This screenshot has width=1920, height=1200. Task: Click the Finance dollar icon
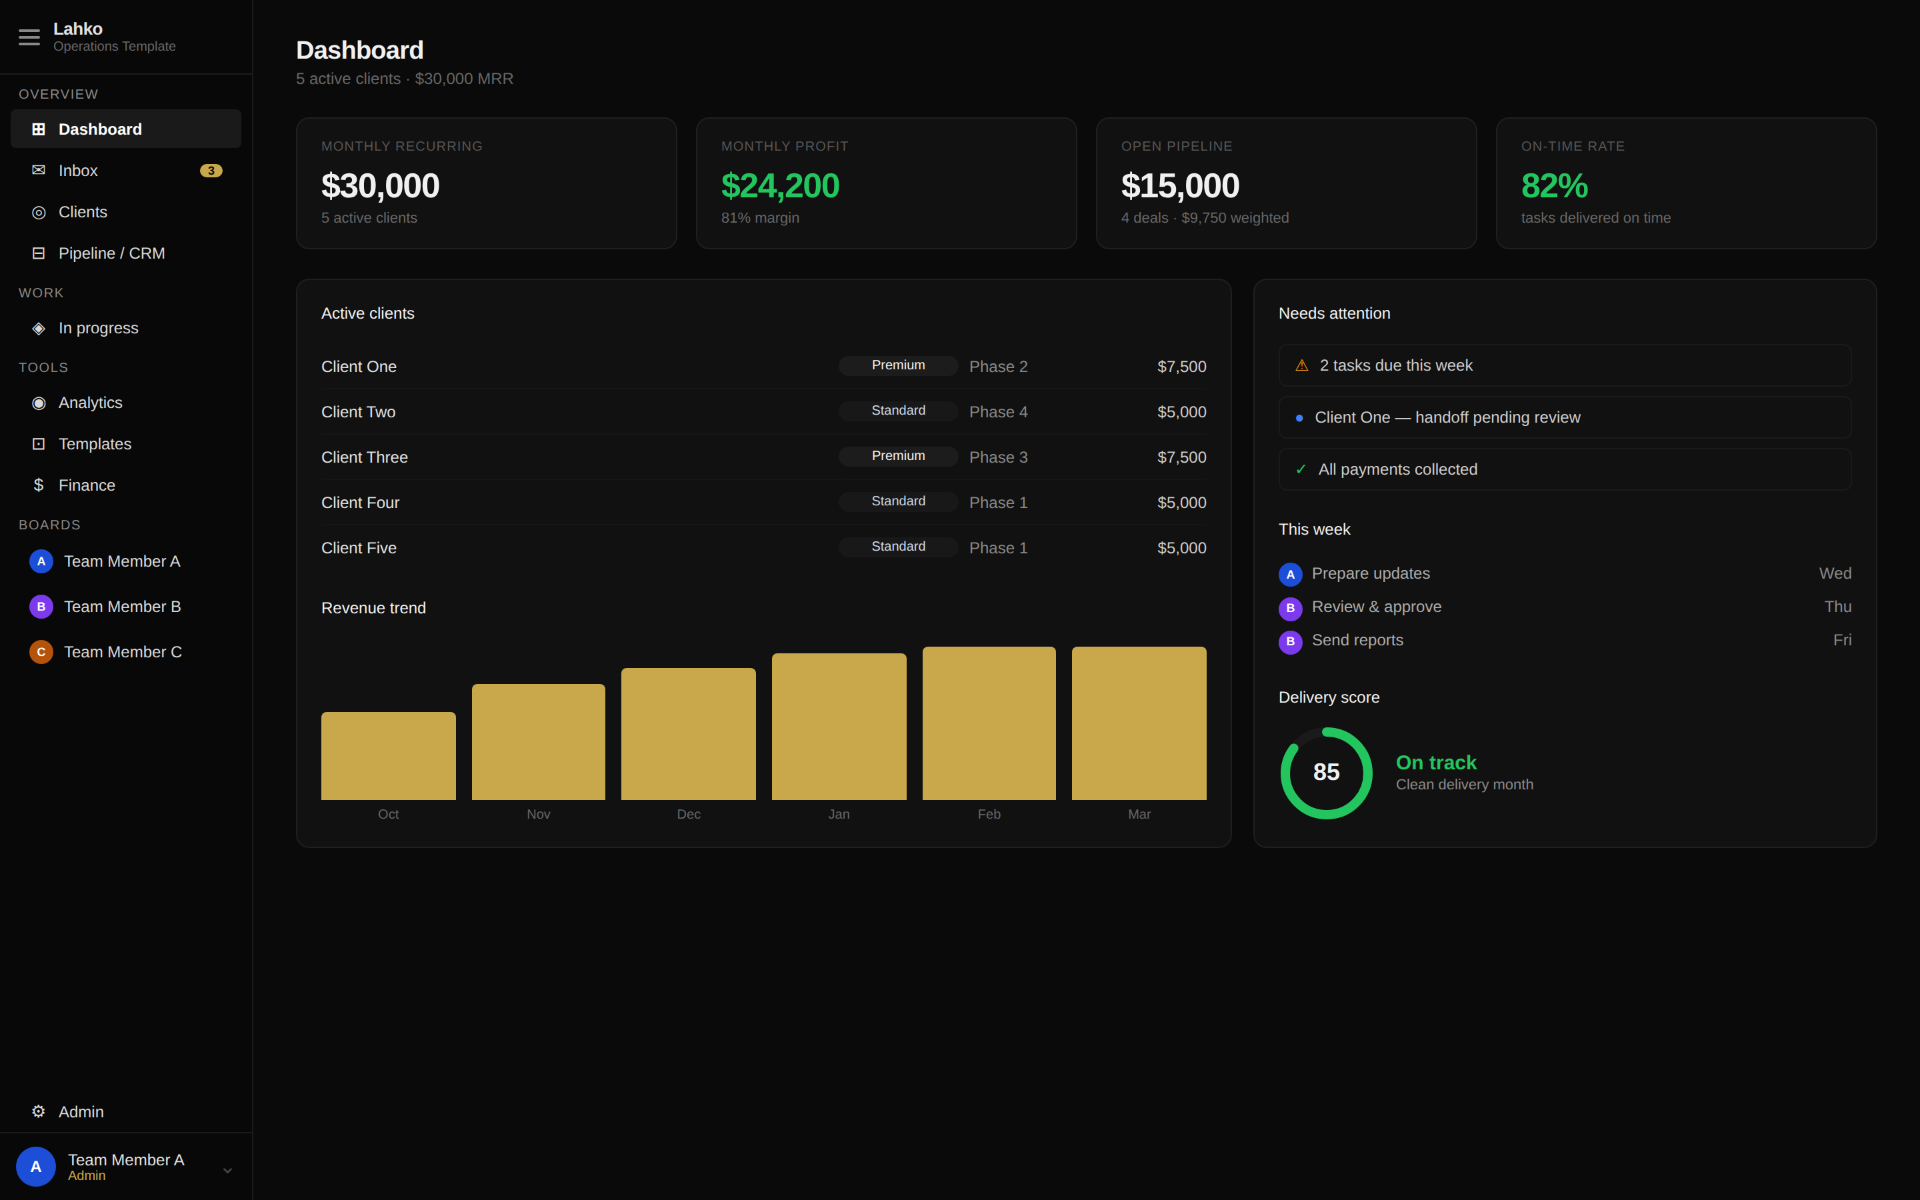38,485
